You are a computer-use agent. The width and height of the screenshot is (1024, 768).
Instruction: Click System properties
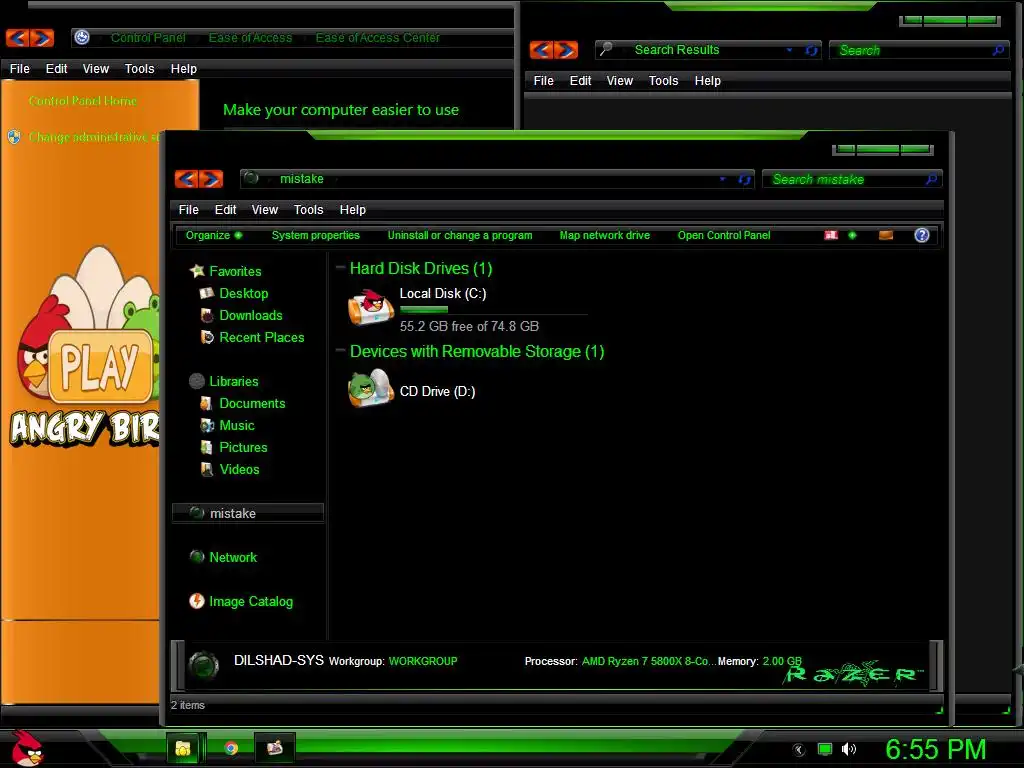click(315, 235)
